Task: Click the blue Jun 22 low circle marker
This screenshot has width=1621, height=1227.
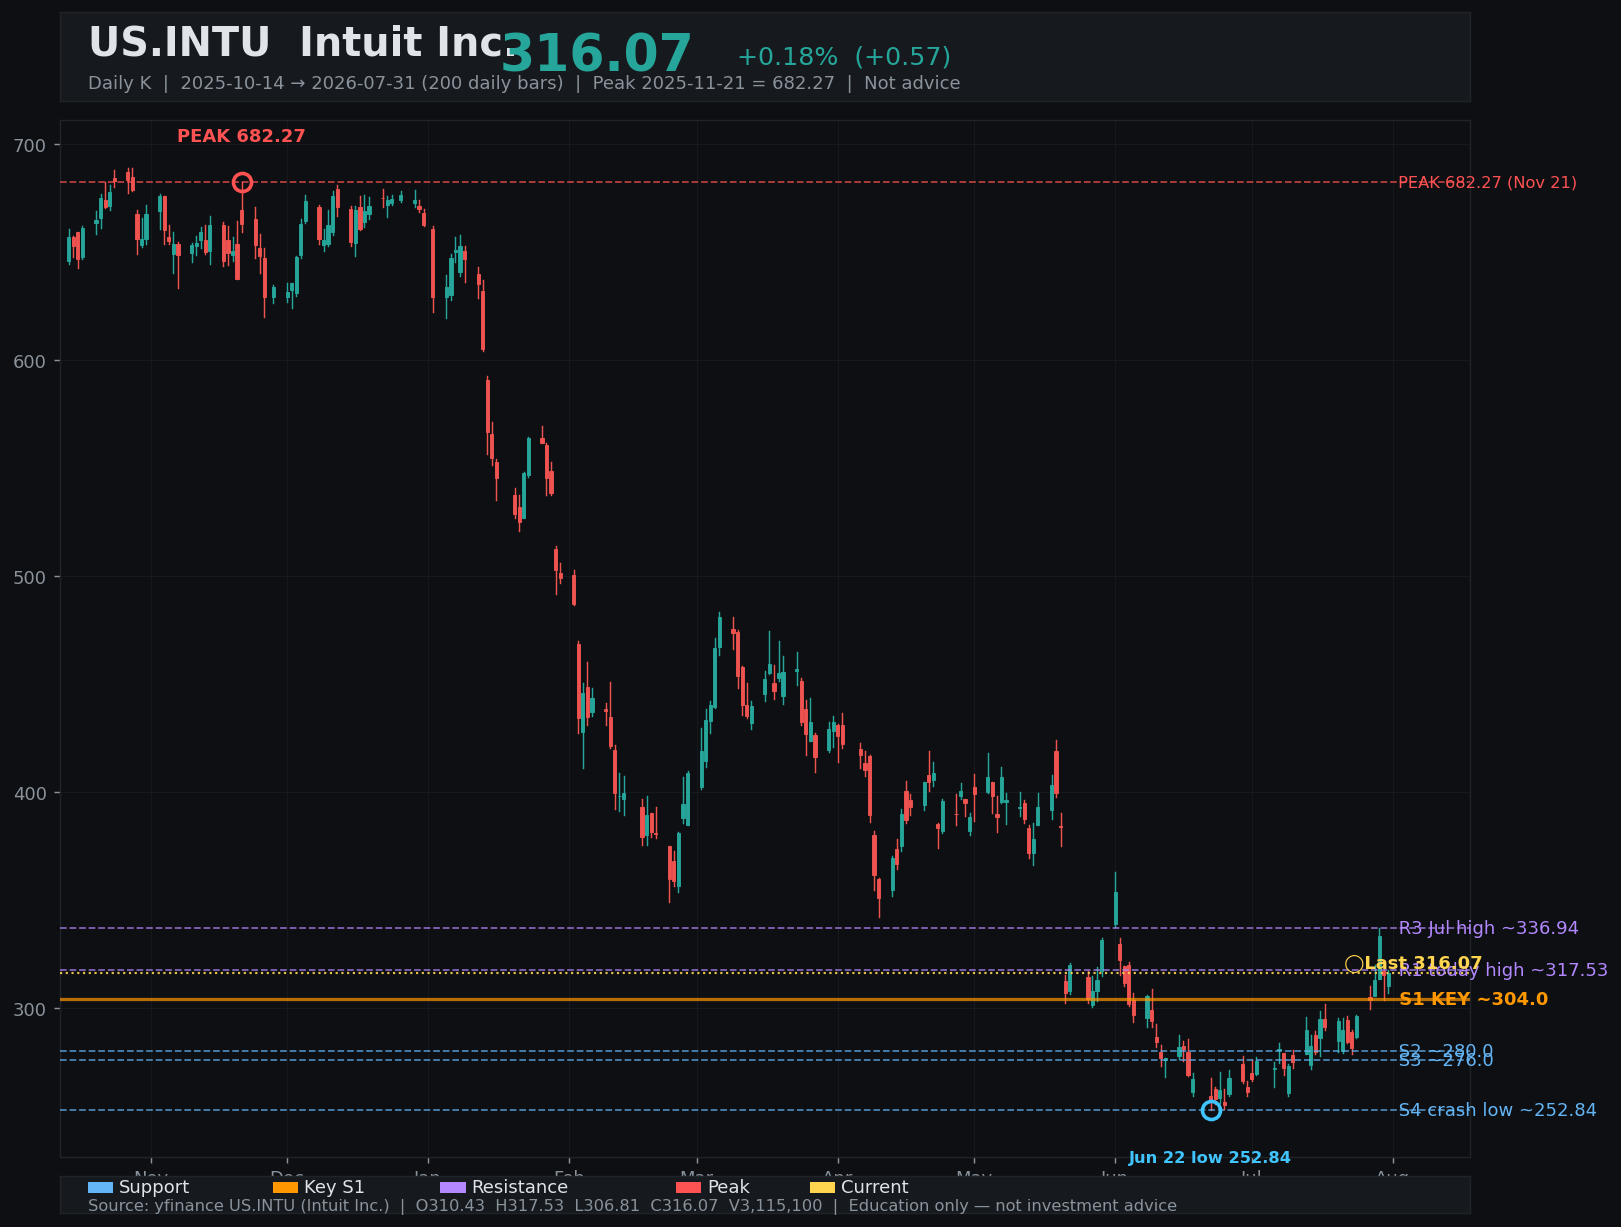Action: point(1211,1110)
